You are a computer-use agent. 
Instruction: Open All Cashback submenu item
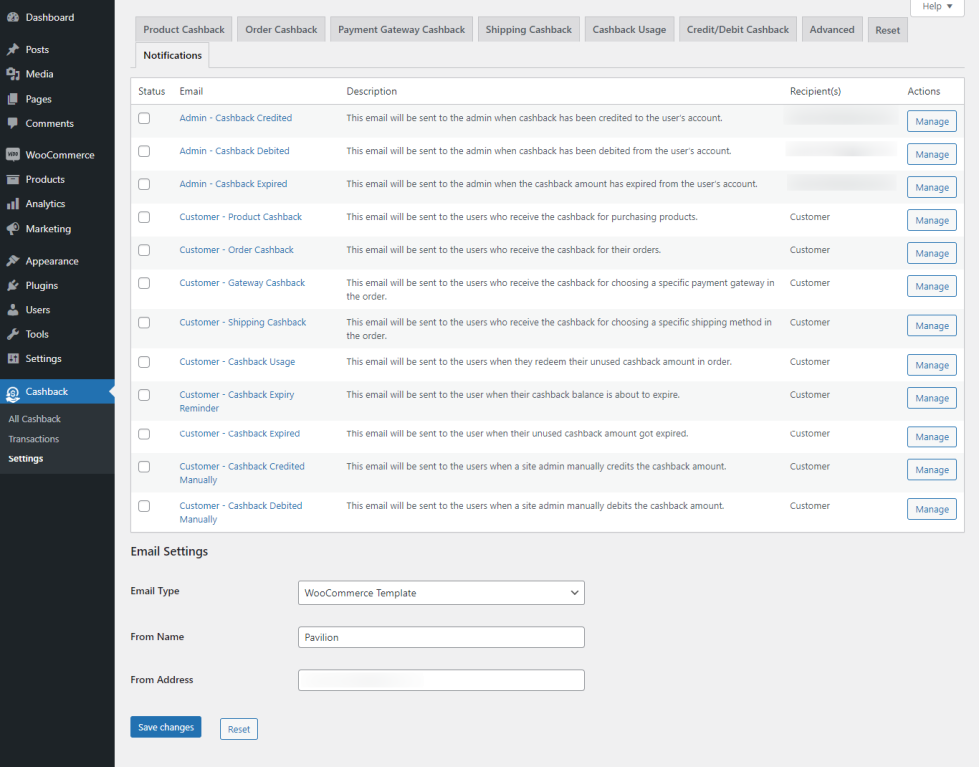point(34,418)
